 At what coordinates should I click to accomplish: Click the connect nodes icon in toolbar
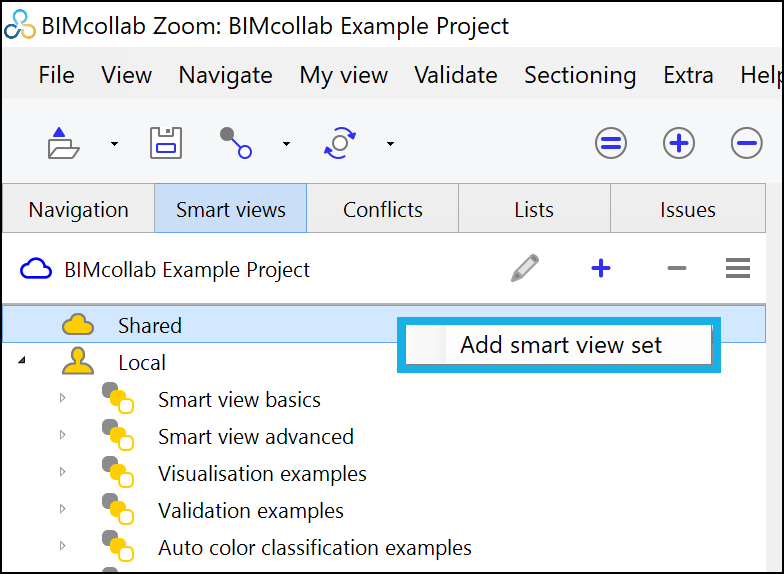coord(236,143)
